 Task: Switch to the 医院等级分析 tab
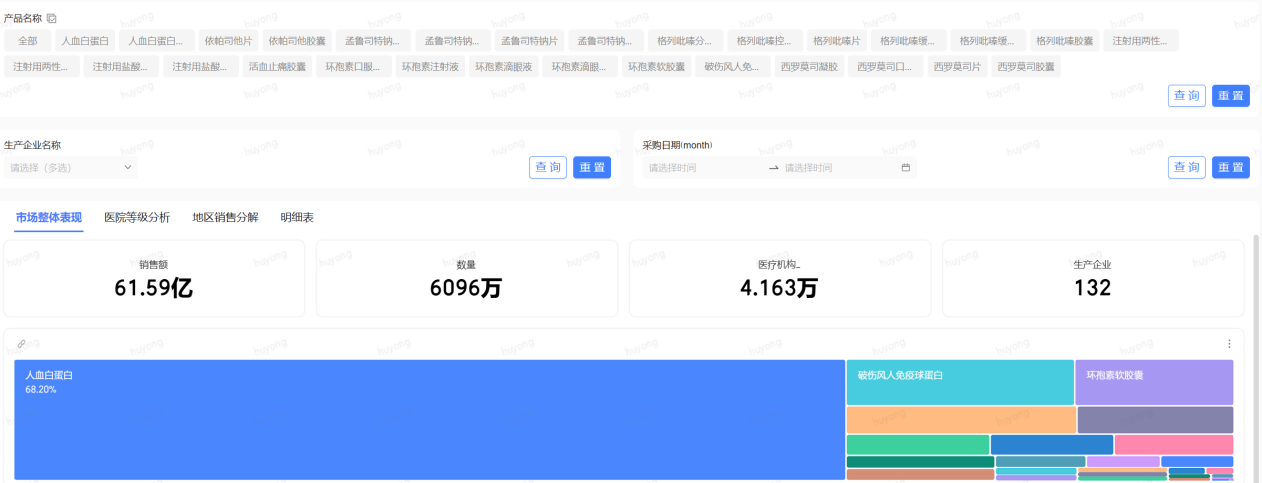[137, 217]
